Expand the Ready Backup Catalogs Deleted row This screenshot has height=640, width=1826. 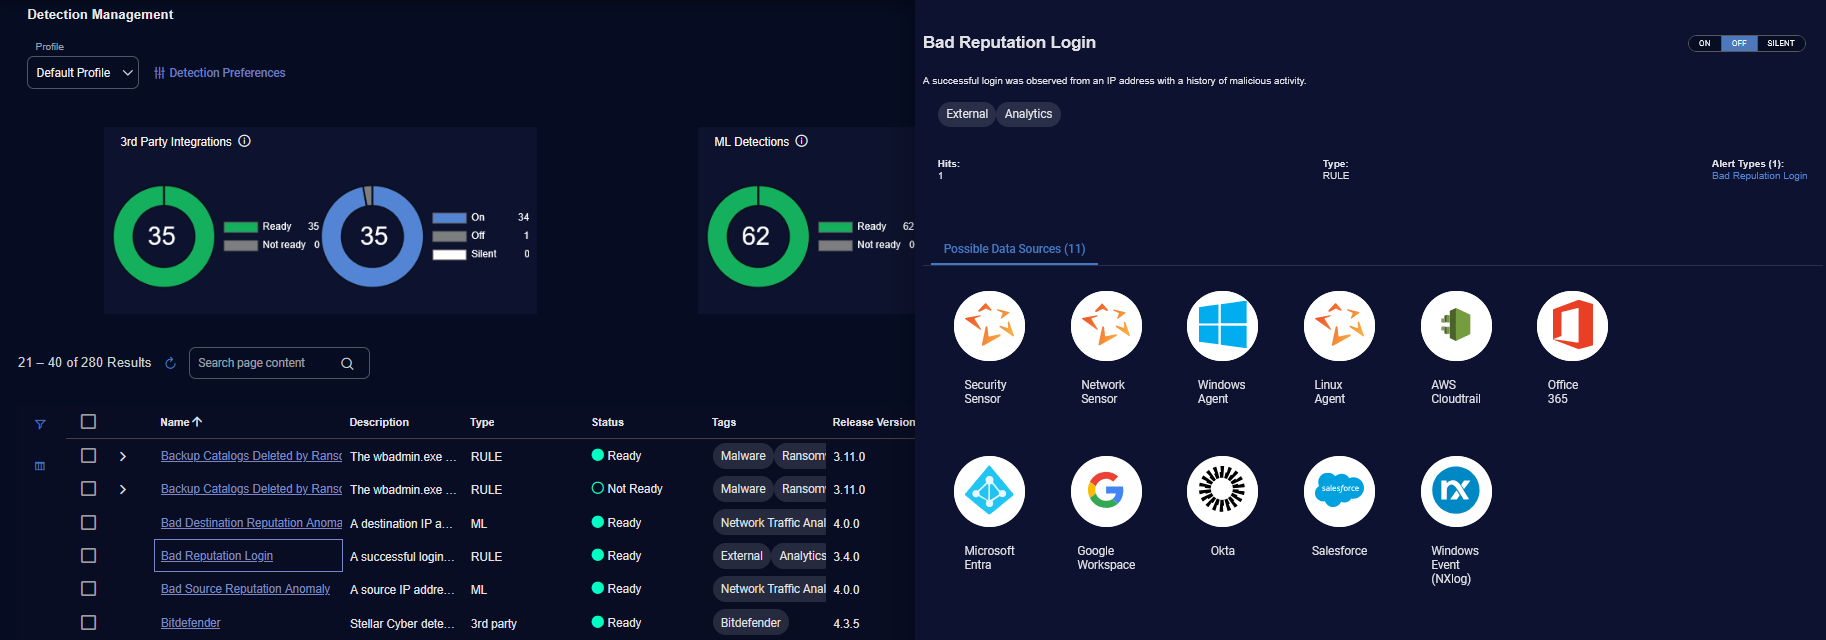(123, 456)
